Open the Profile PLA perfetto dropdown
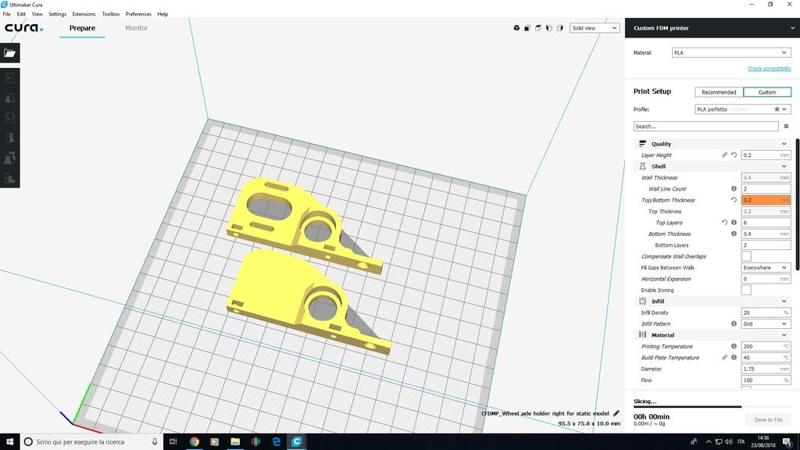 (x=742, y=109)
